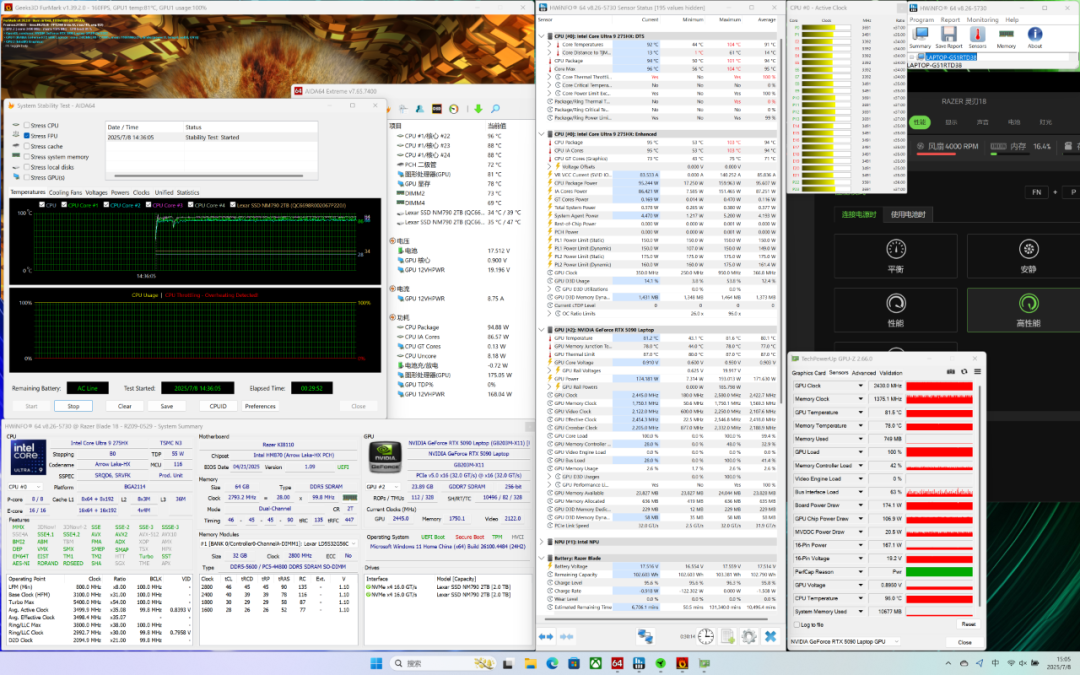1080x675 pixels.
Task: Uncheck the Stress FPU checkbox
Action: (27, 136)
